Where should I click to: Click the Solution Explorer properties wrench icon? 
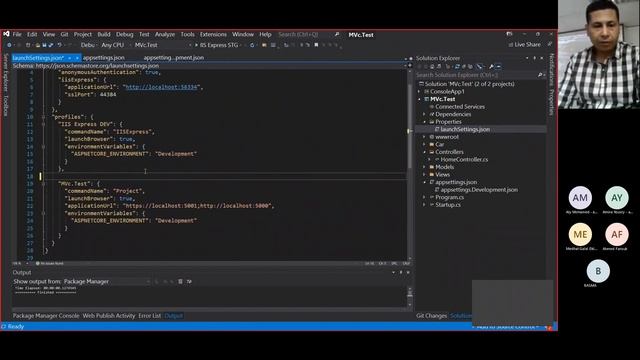click(x=491, y=66)
